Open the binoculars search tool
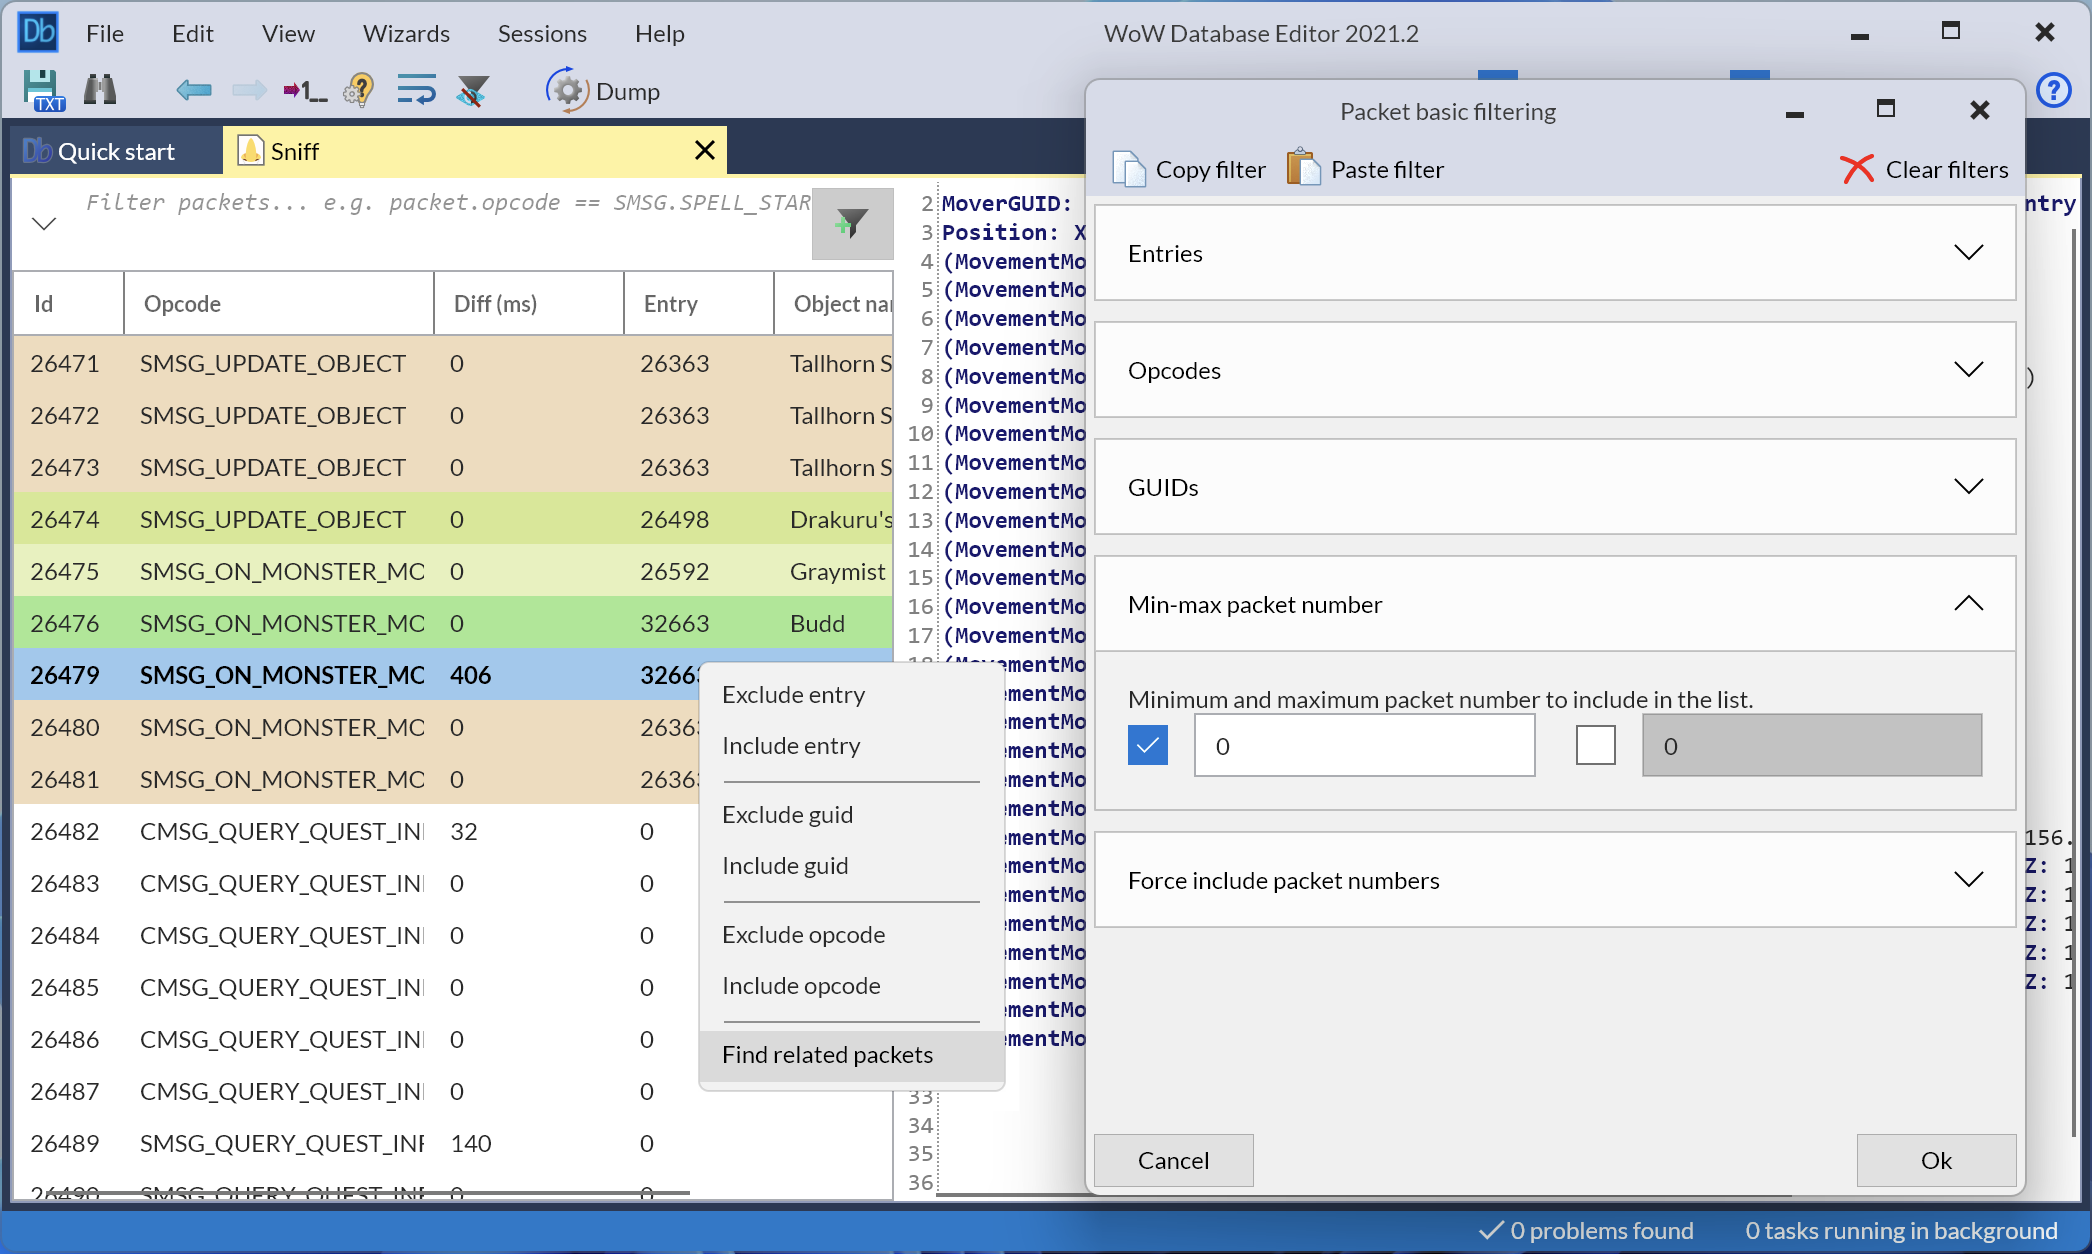 pyautogui.click(x=98, y=90)
